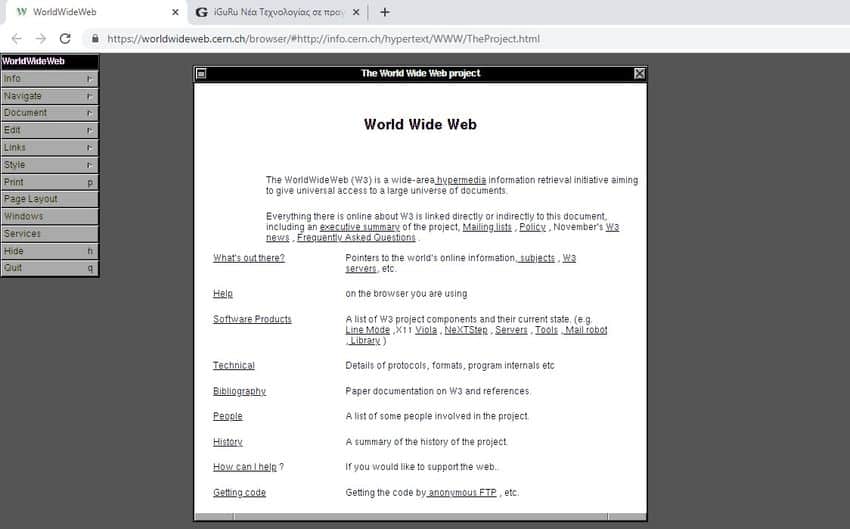
Task: Expand the Style submenu arrow
Action: point(90,165)
